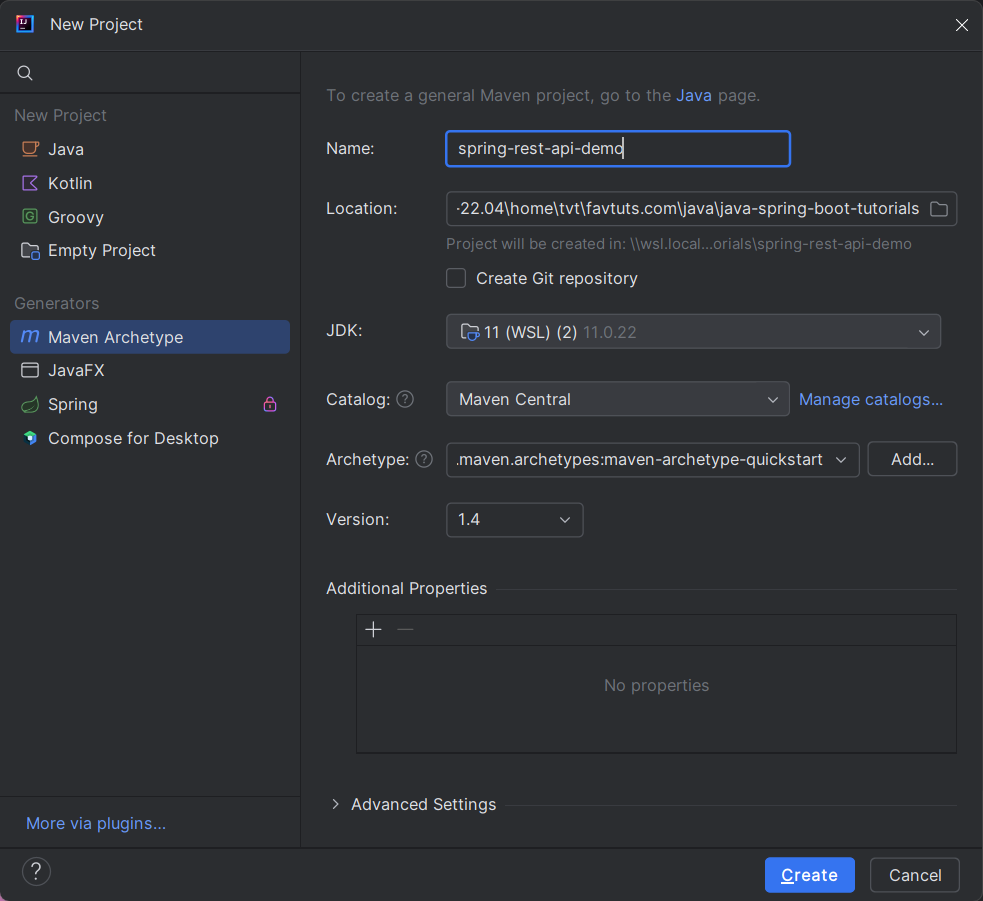Click the Add... archetype button

(912, 460)
